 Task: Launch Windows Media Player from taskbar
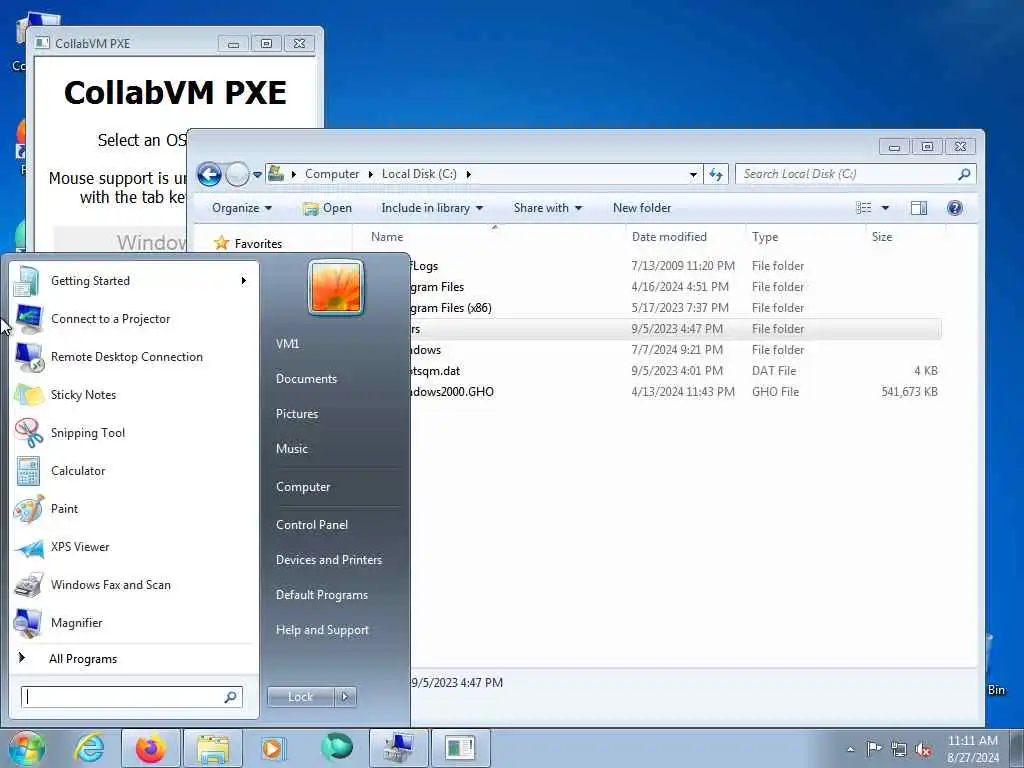[x=272, y=748]
